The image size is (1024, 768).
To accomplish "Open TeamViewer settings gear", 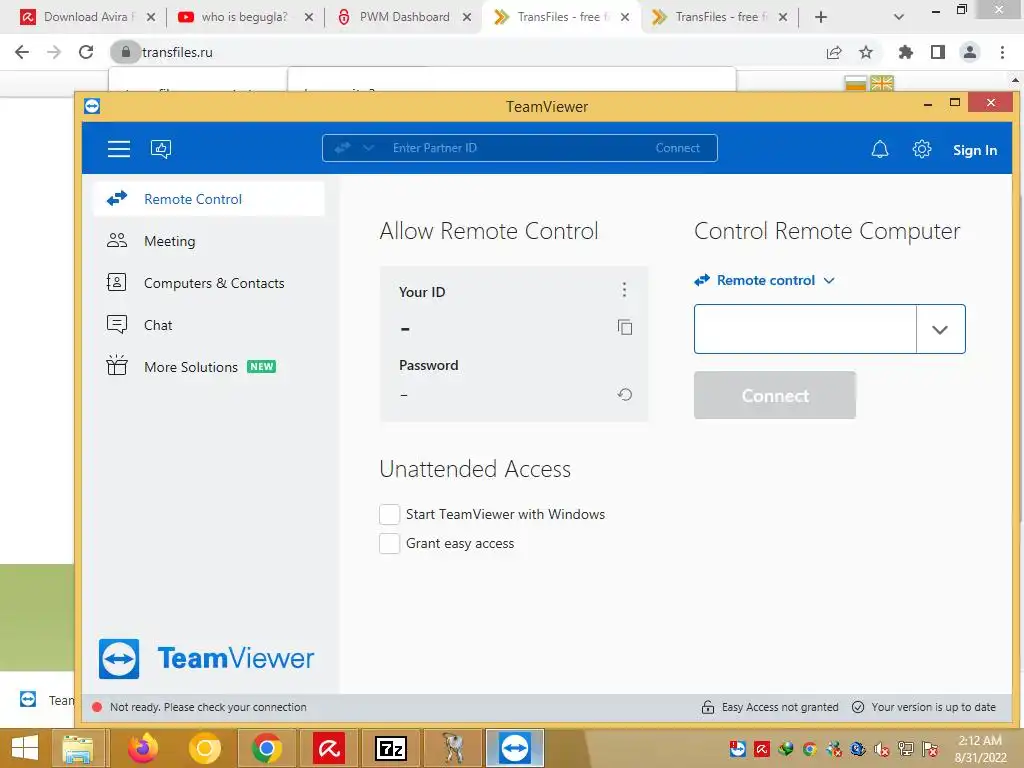I will point(921,150).
